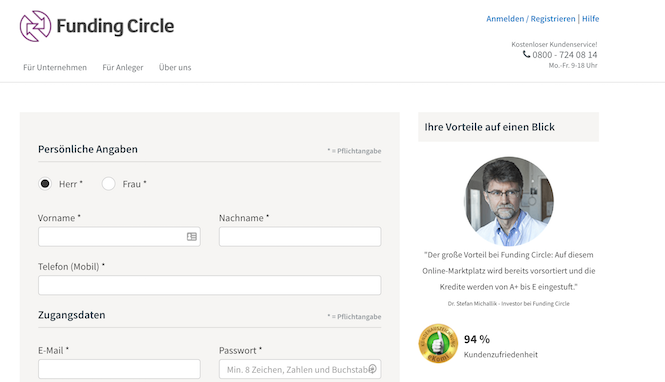
Task: Focus the Vorname input field
Action: coord(119,237)
